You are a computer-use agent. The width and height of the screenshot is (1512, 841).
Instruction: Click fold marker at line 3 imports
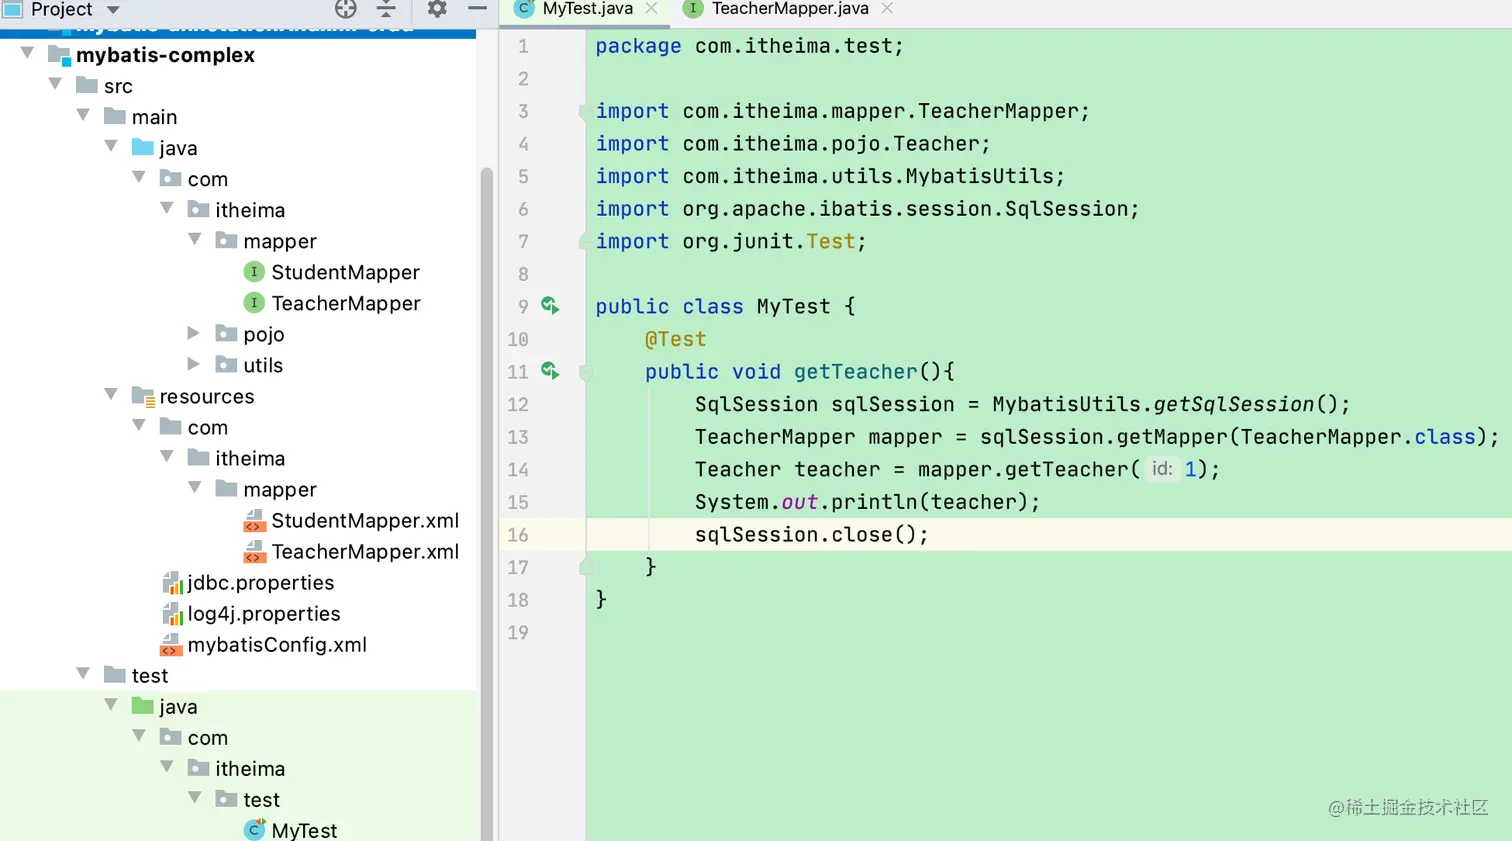coord(584,111)
